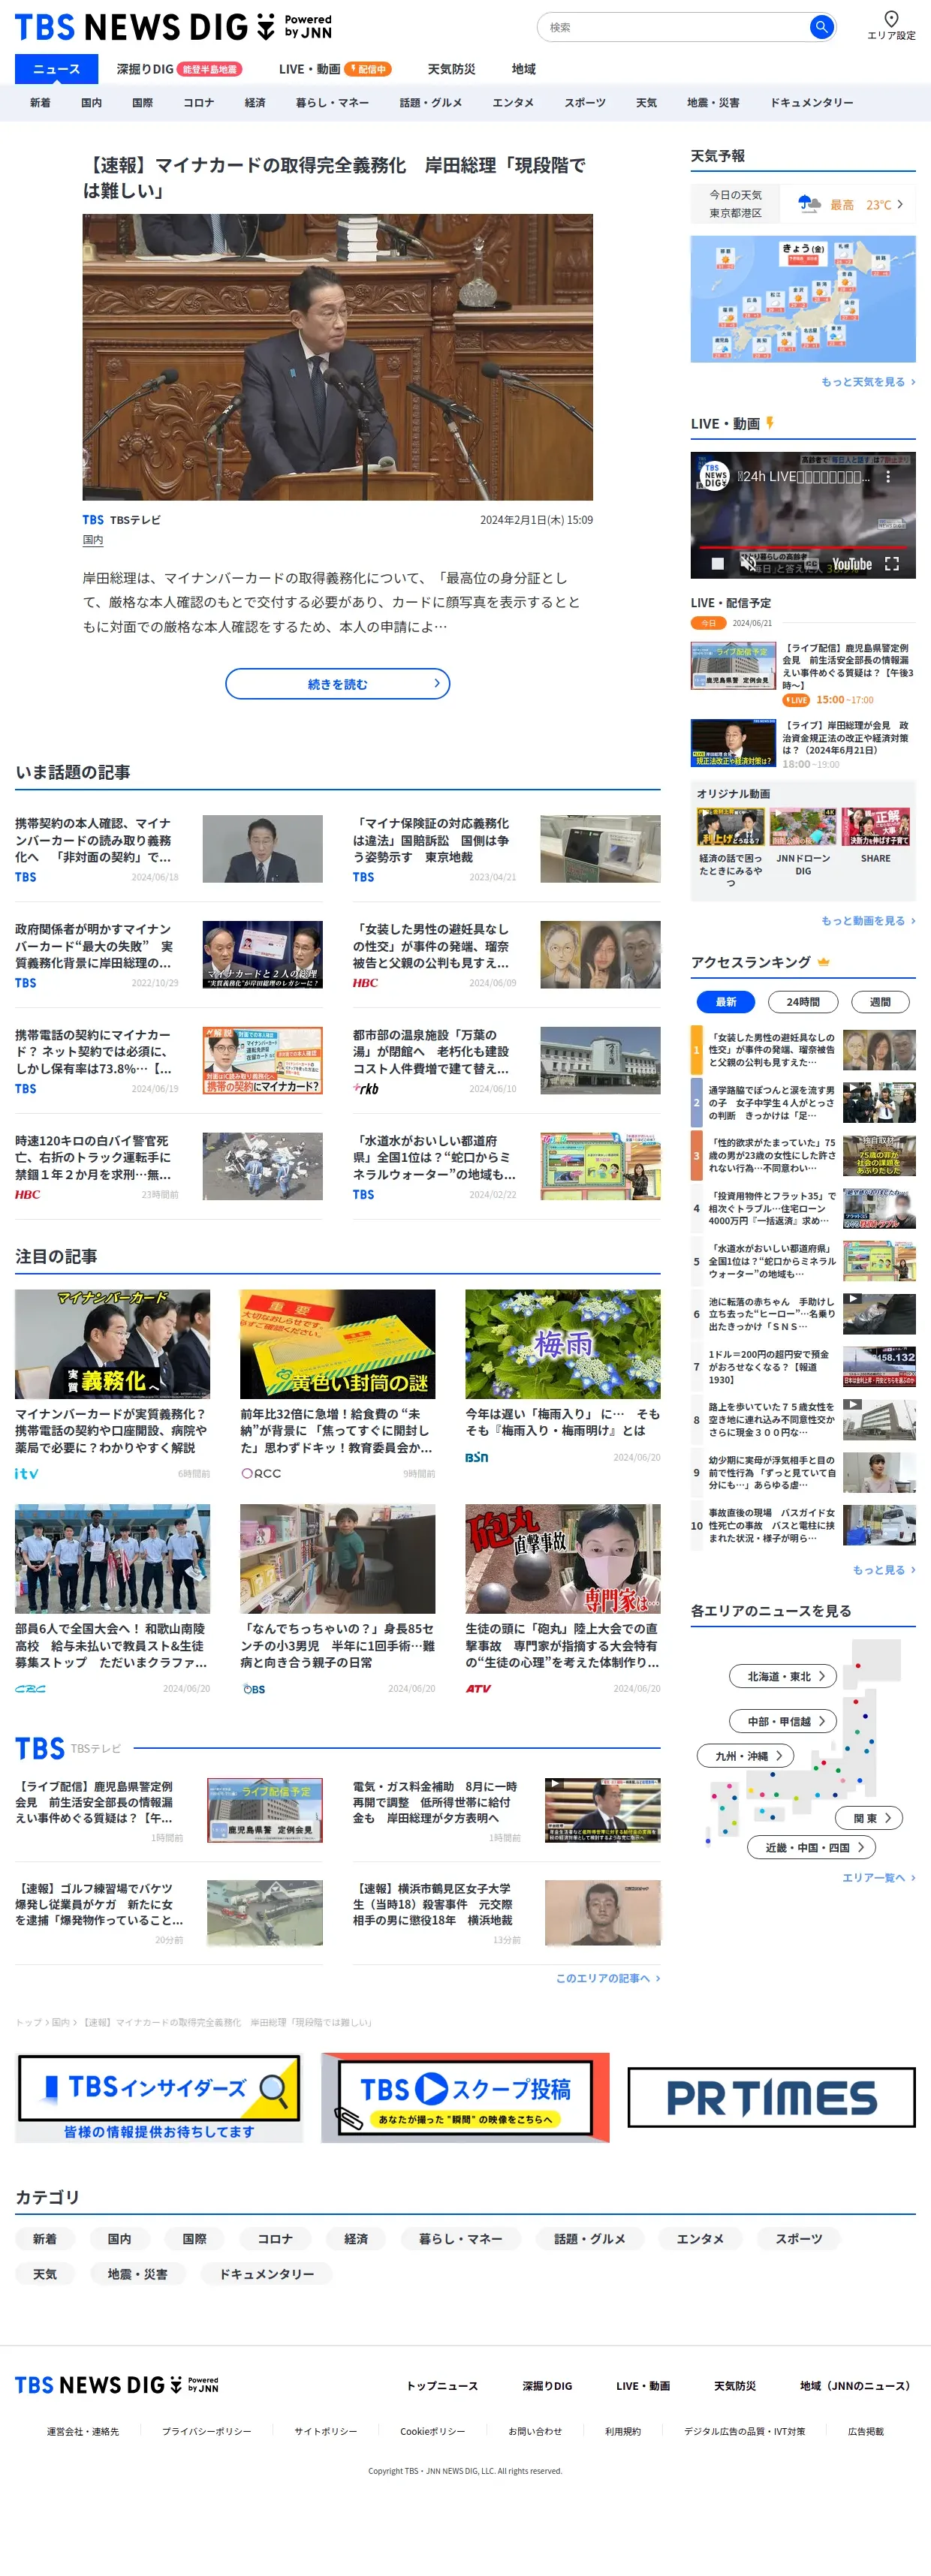Select 地震・災害 in the sub navigation
The width and height of the screenshot is (931, 2576).
coord(713,102)
